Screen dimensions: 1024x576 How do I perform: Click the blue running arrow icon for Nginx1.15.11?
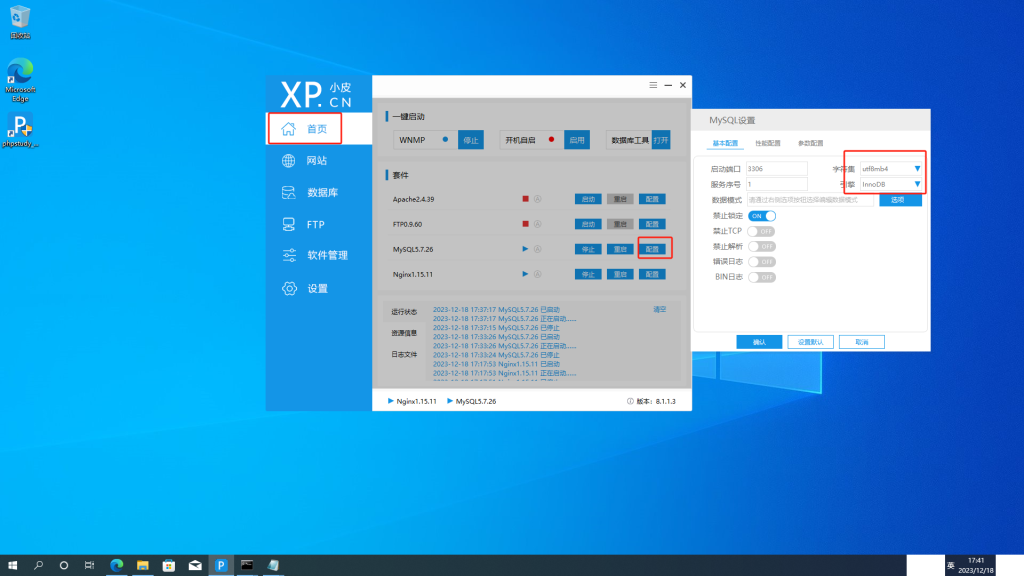(x=525, y=274)
